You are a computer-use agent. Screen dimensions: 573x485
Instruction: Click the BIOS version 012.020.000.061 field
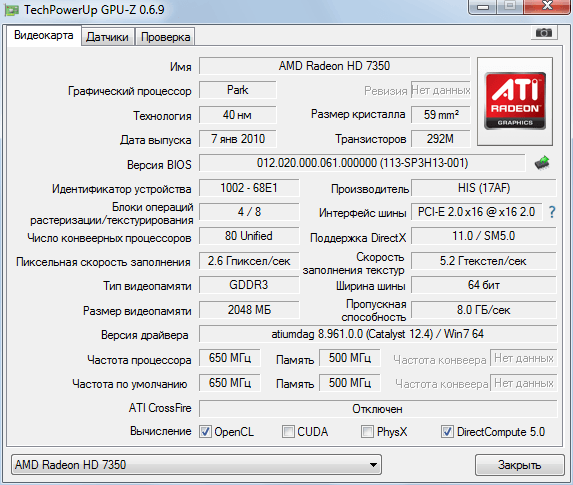click(362, 163)
